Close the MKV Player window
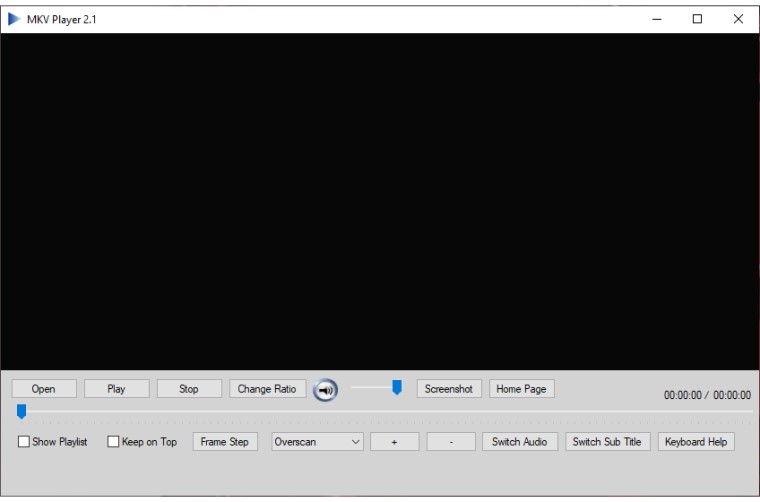Screen dimensions: 760x502 pyautogui.click(x=738, y=19)
